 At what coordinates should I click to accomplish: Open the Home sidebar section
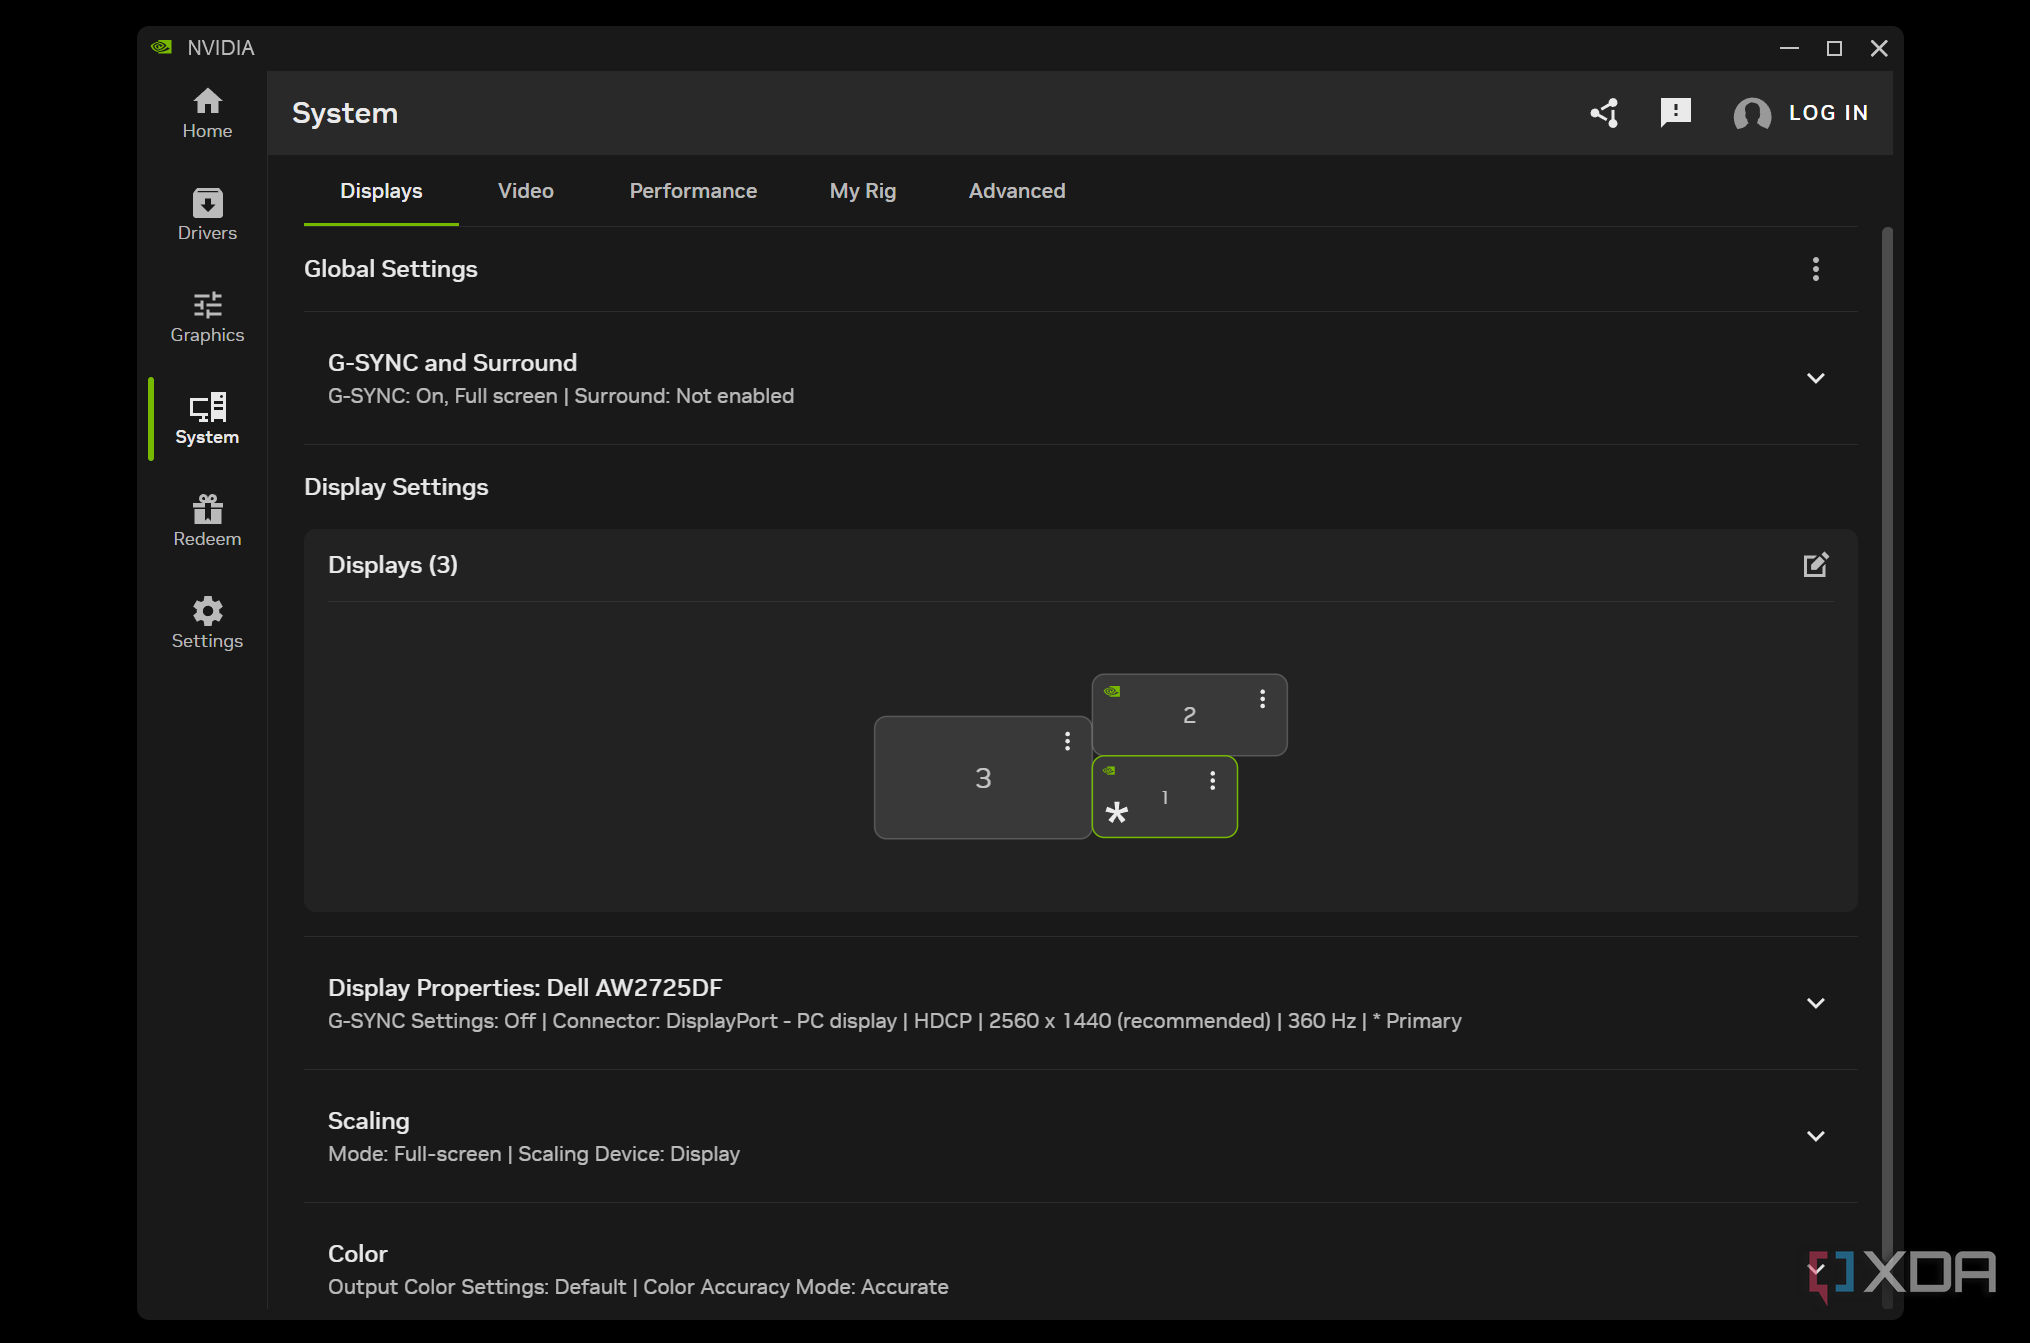(x=207, y=114)
